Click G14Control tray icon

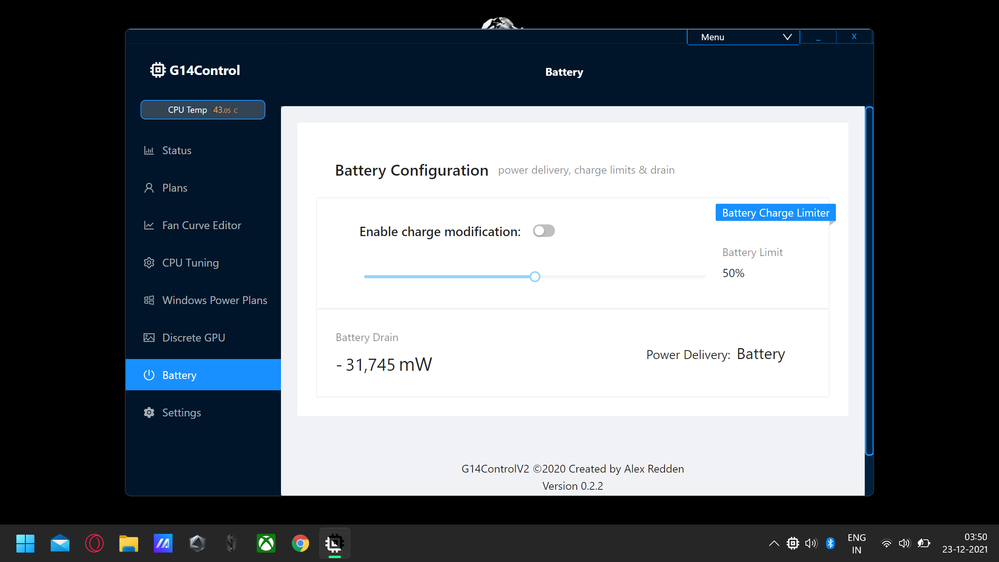click(x=793, y=544)
